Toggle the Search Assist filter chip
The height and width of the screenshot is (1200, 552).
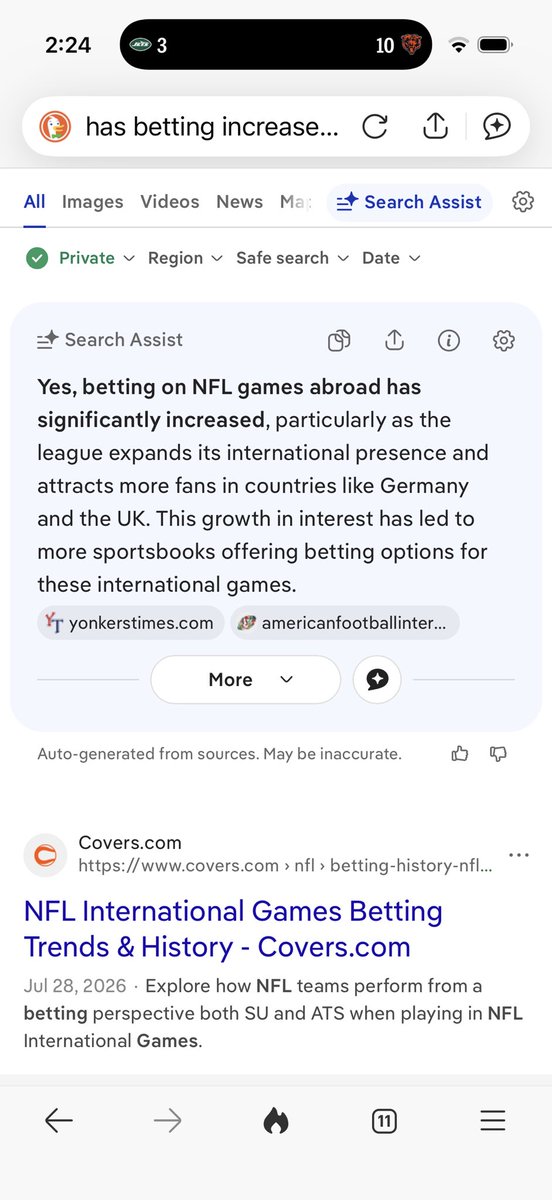[410, 202]
